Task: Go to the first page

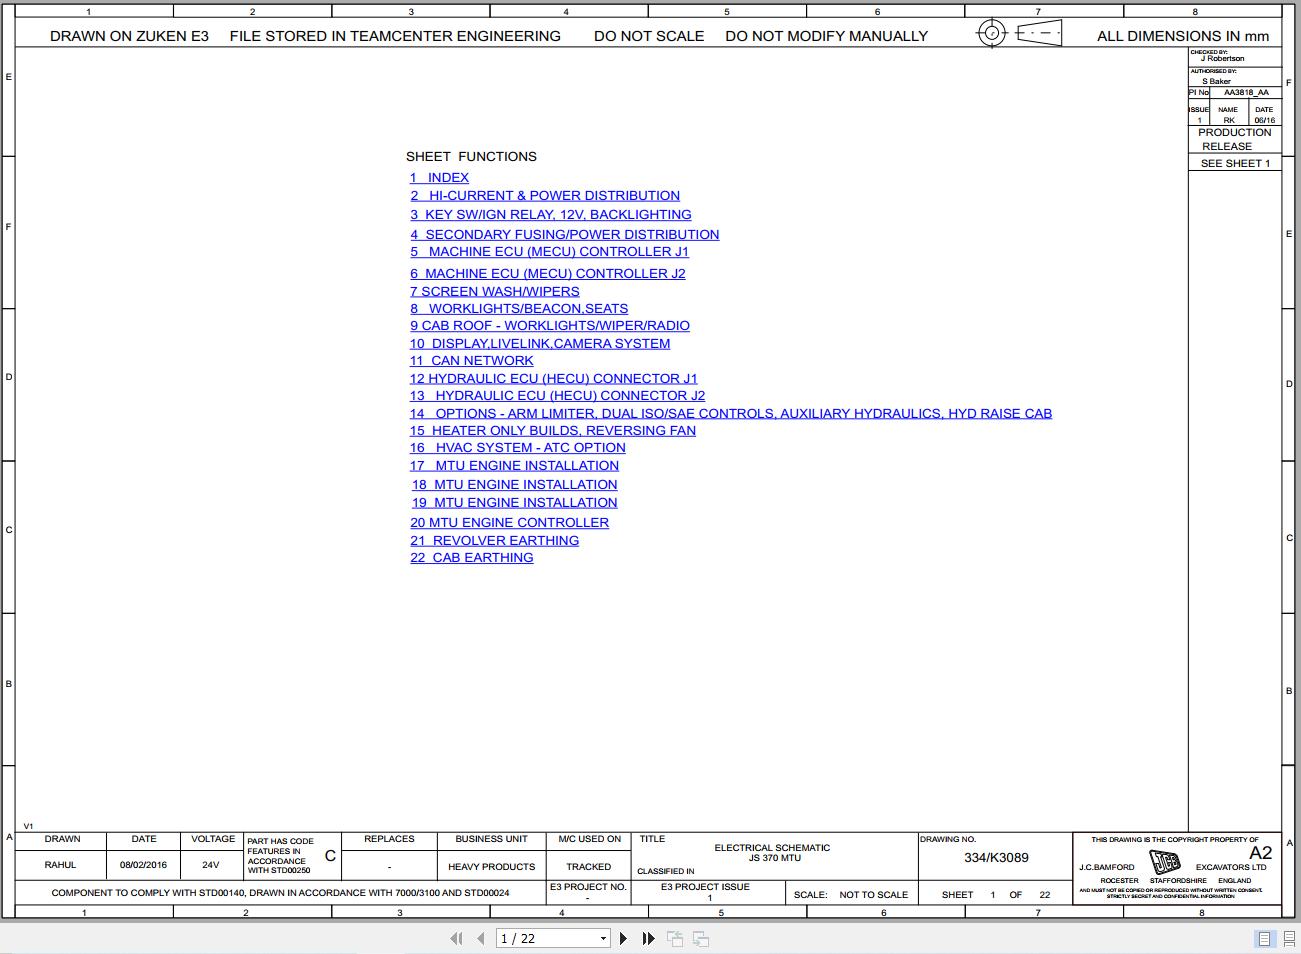Action: [456, 938]
